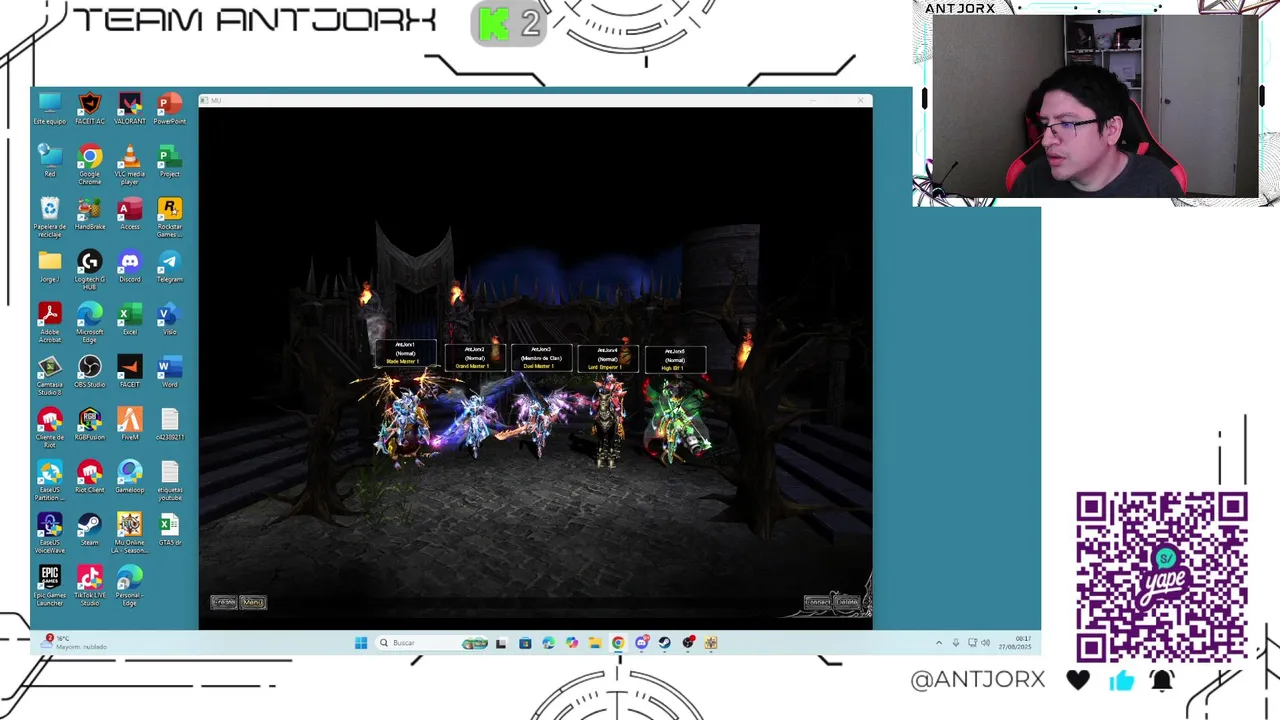
Task: Open File Explorer from the taskbar
Action: pyautogui.click(x=595, y=643)
